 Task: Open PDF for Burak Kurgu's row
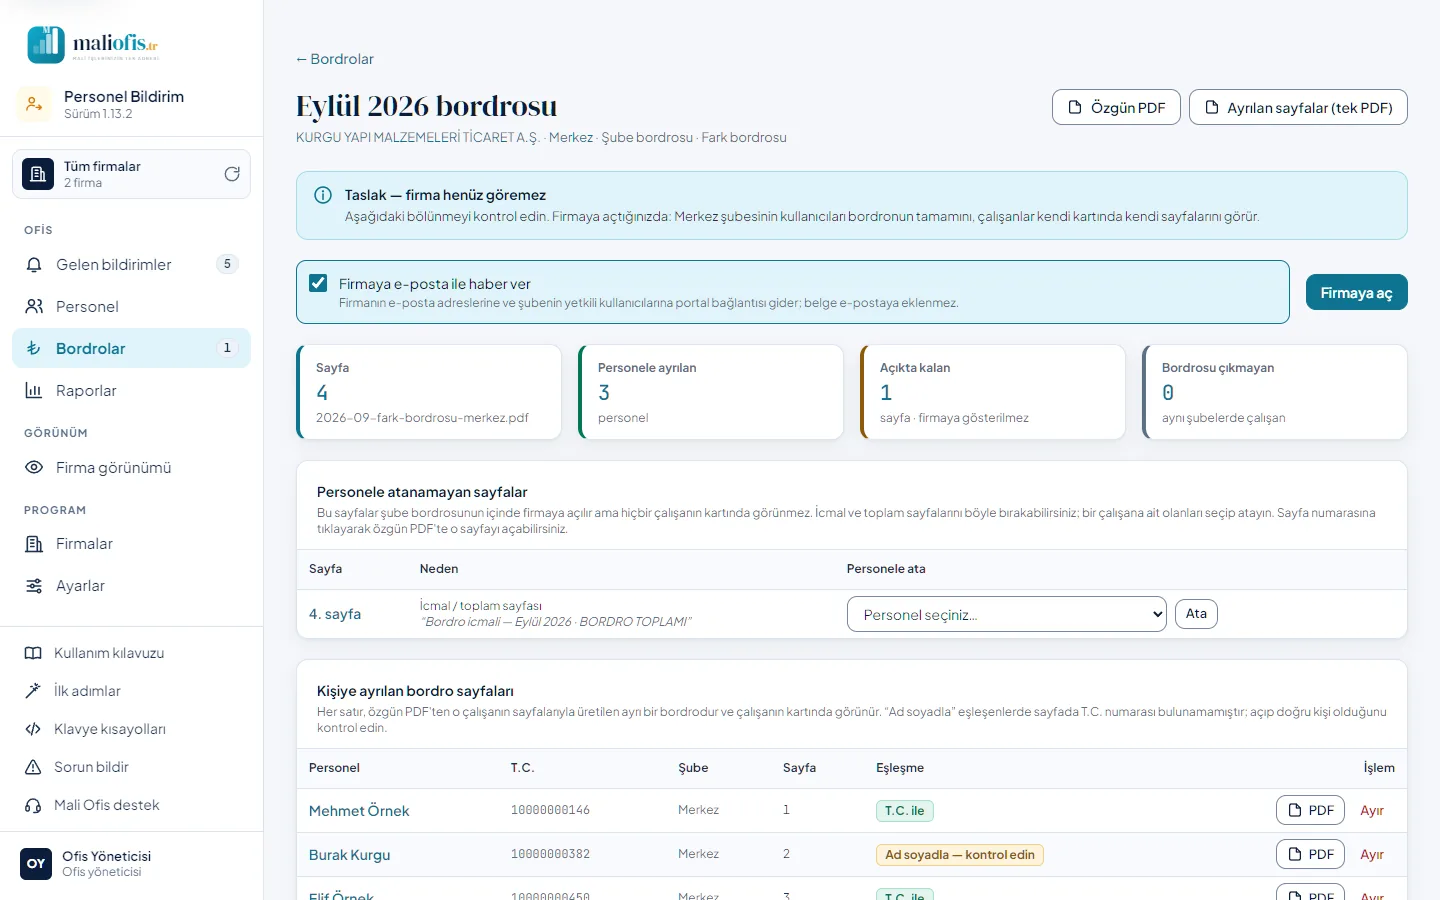click(1310, 854)
